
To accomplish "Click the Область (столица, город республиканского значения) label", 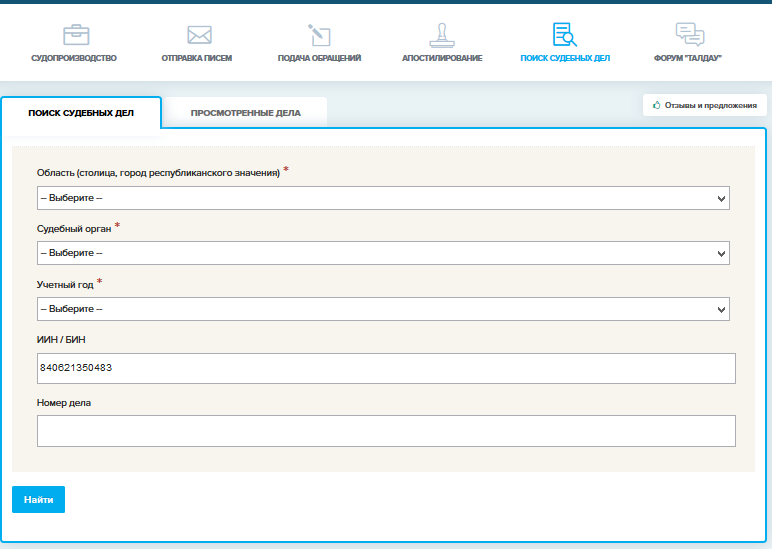I will pyautogui.click(x=158, y=173).
